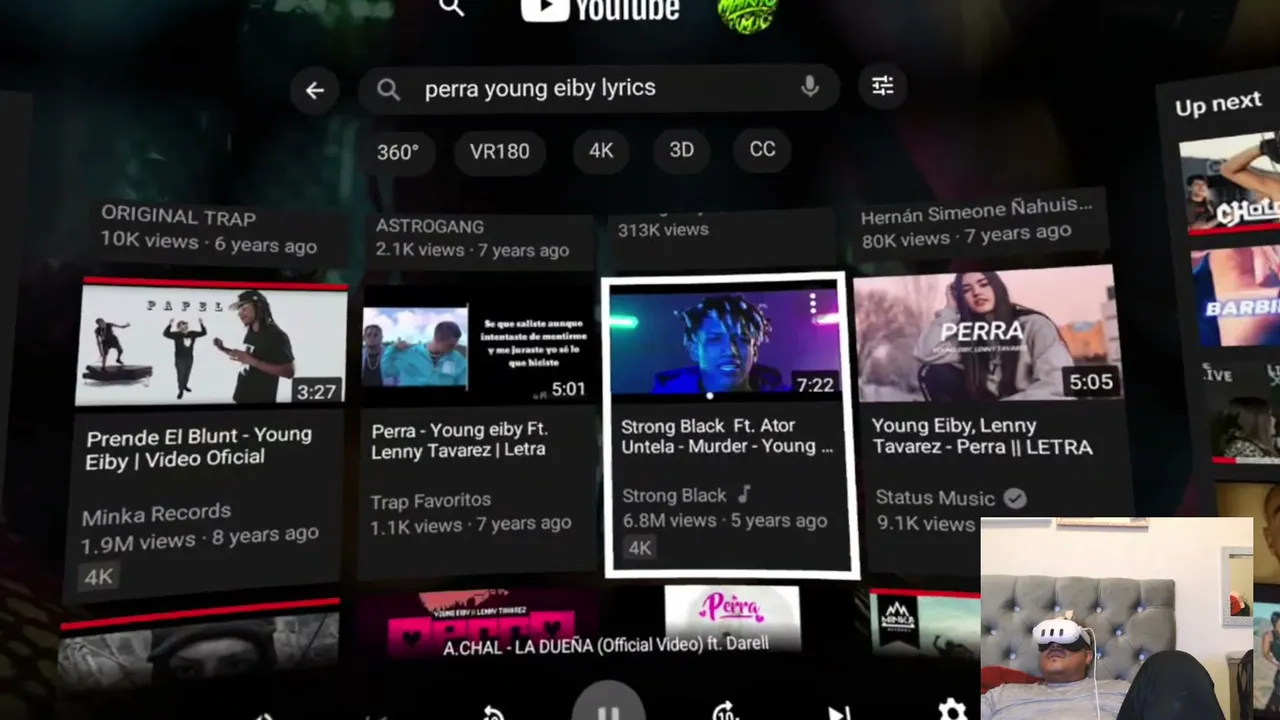
Task: Open title 'Strong Black Ft. Ator Untela - Murder'
Action: coord(727,436)
